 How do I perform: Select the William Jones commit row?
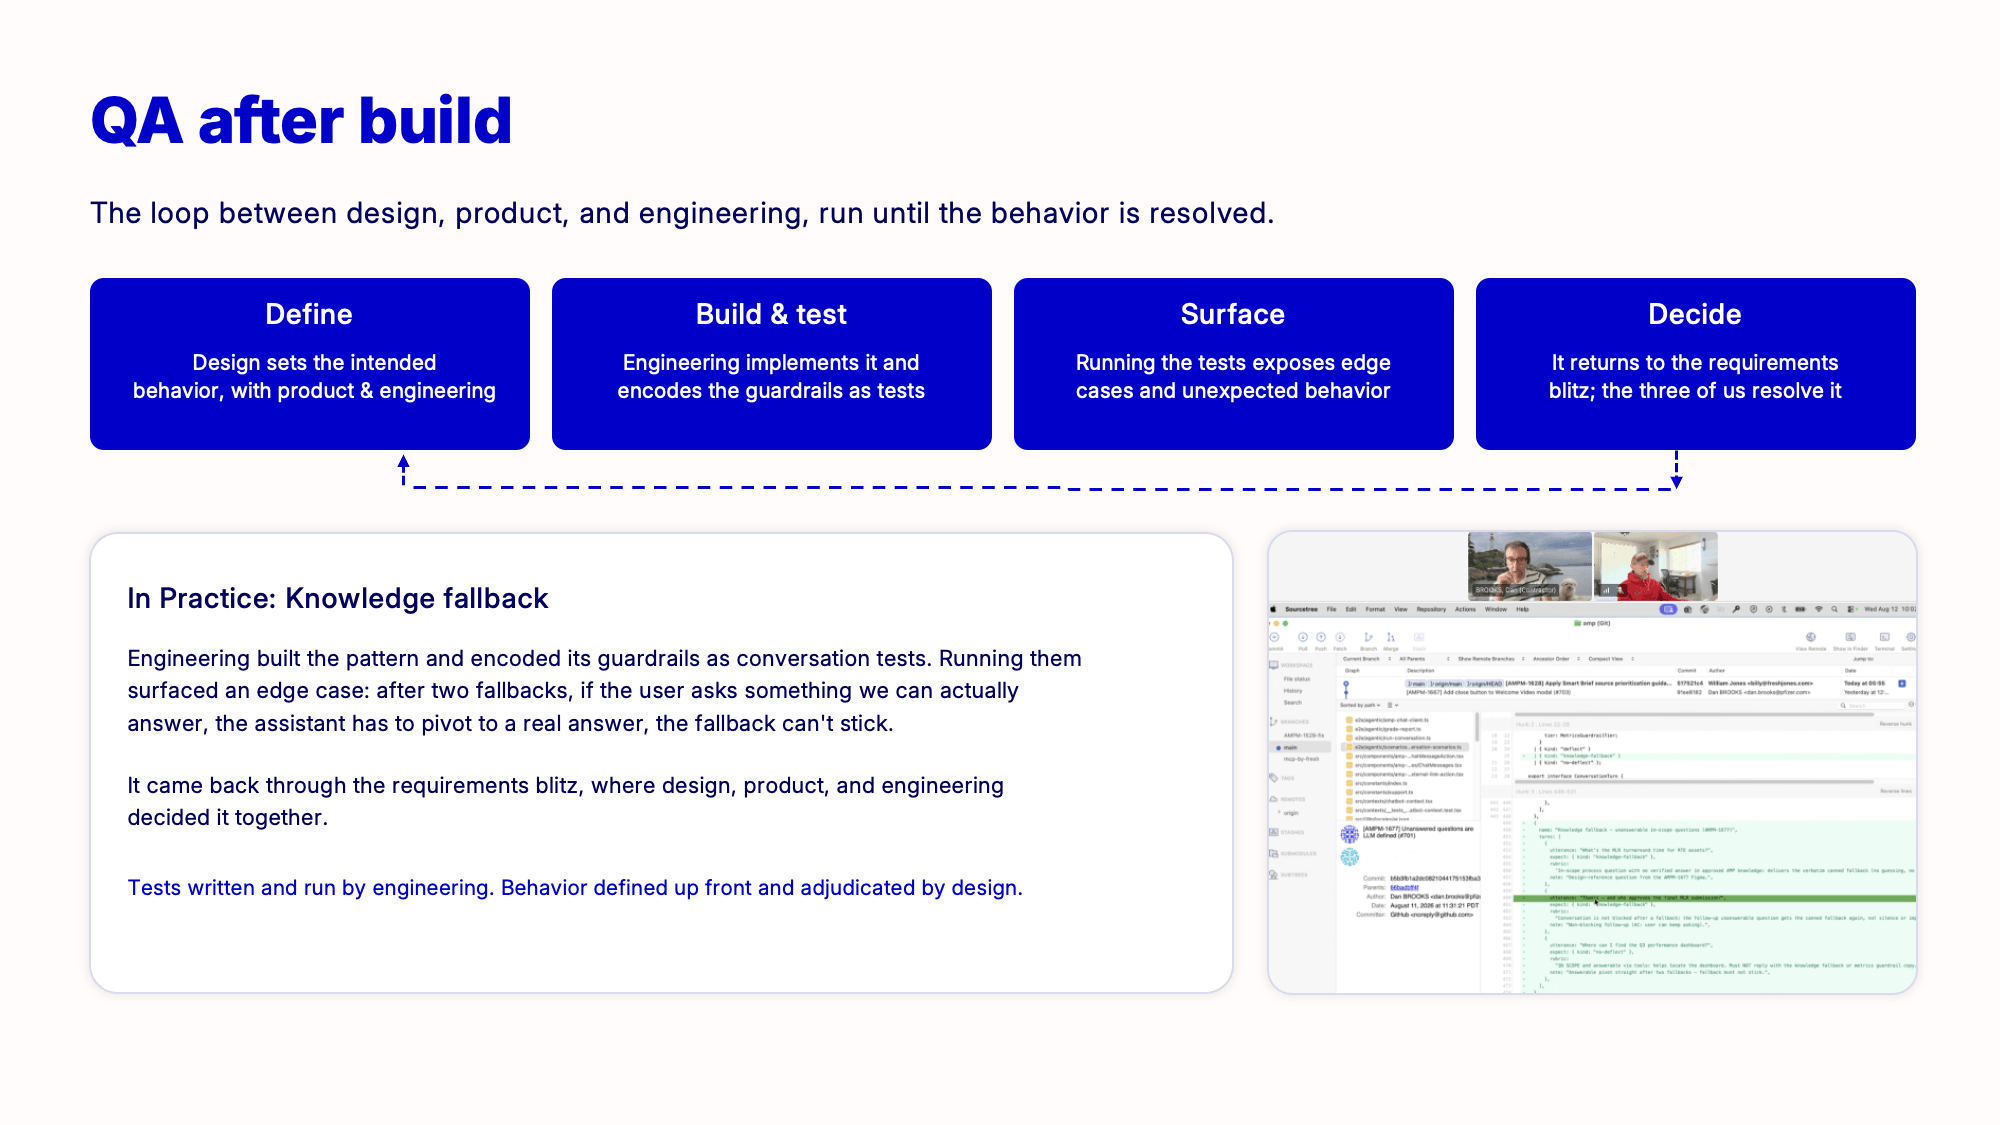(x=1625, y=683)
